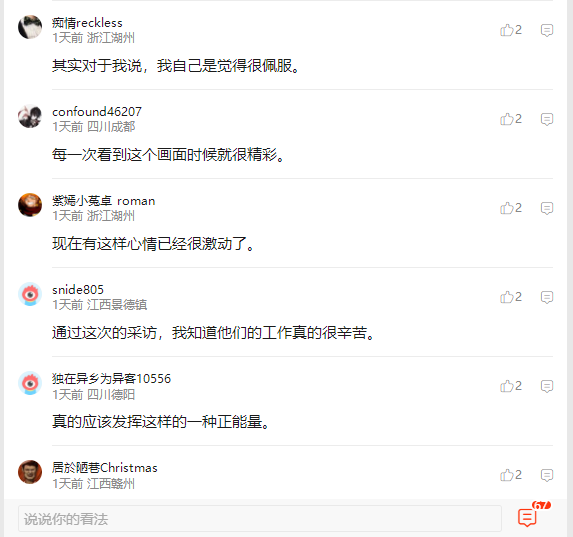Open 痴情reckless's profile avatar
Viewport: 573px width, 537px height.
tap(30, 27)
